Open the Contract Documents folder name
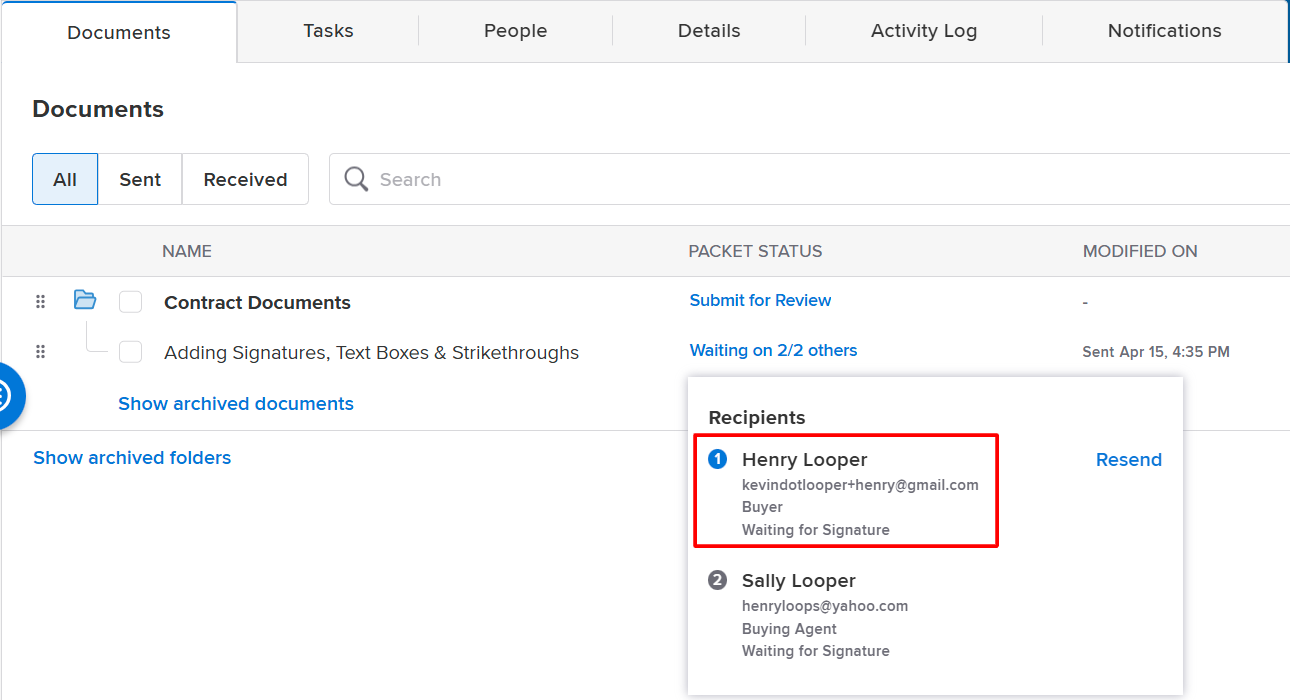 click(x=257, y=302)
